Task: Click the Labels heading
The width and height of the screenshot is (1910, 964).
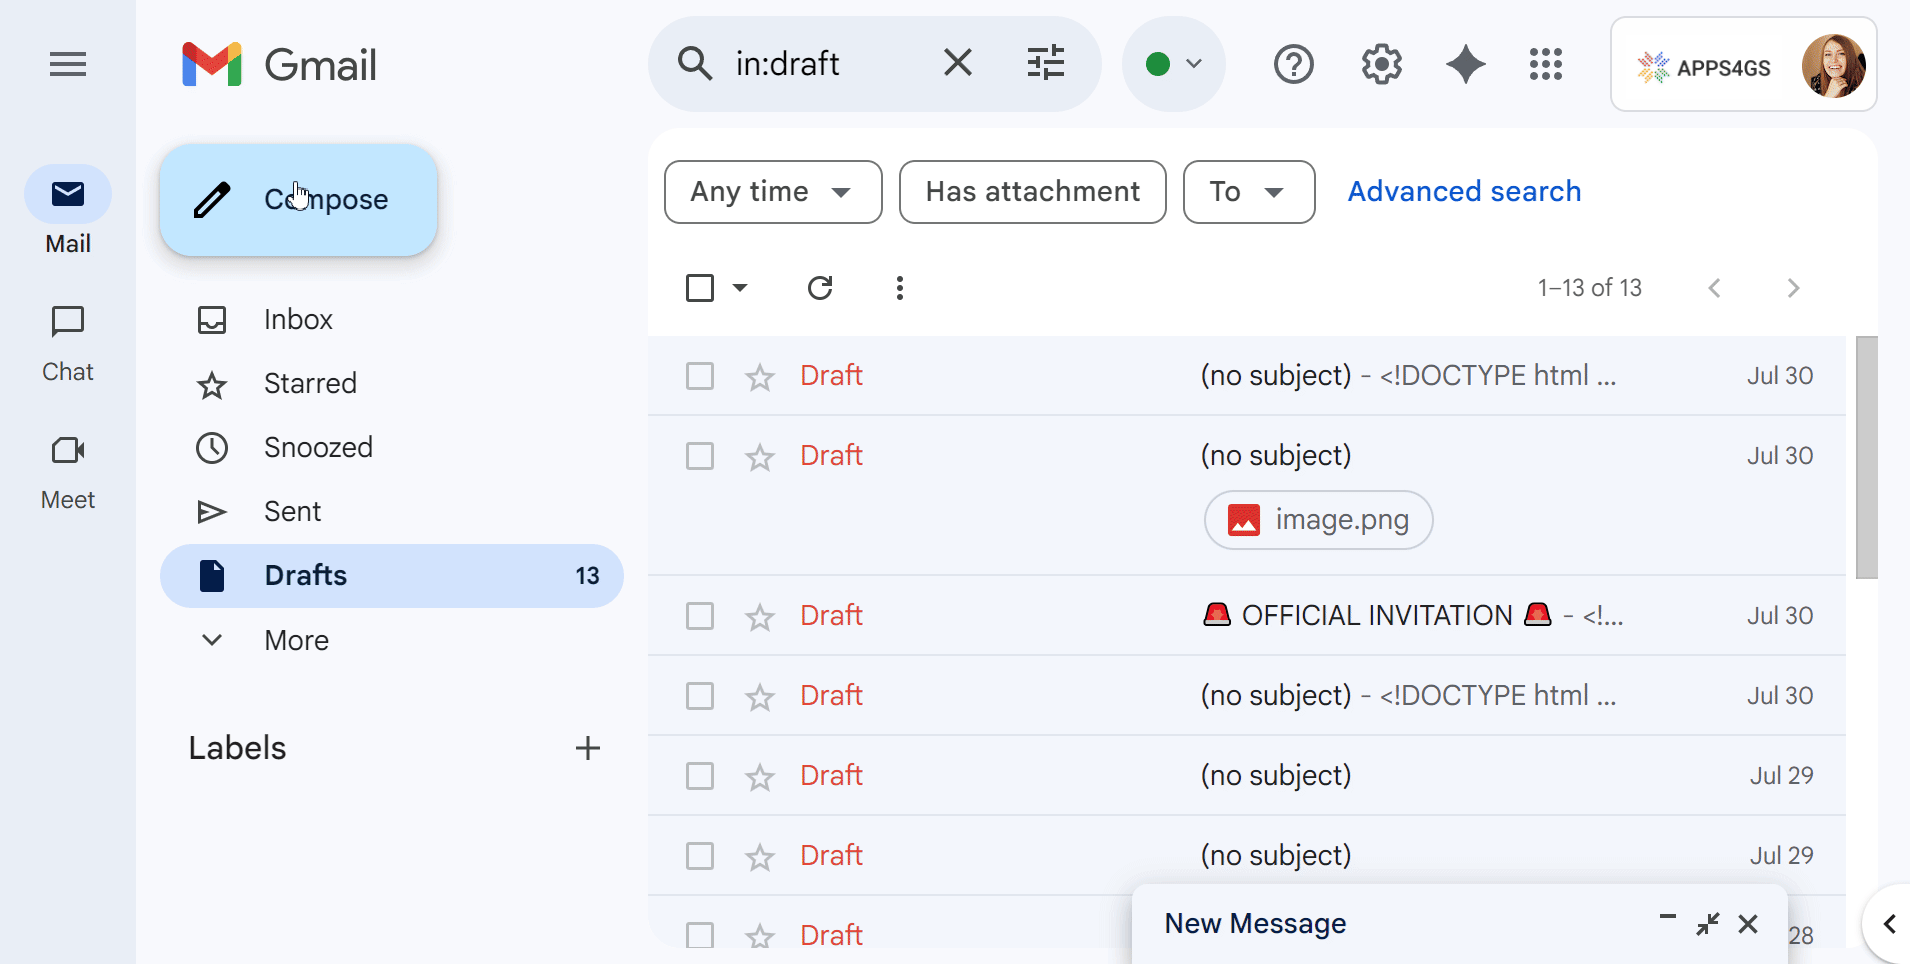Action: click(238, 748)
